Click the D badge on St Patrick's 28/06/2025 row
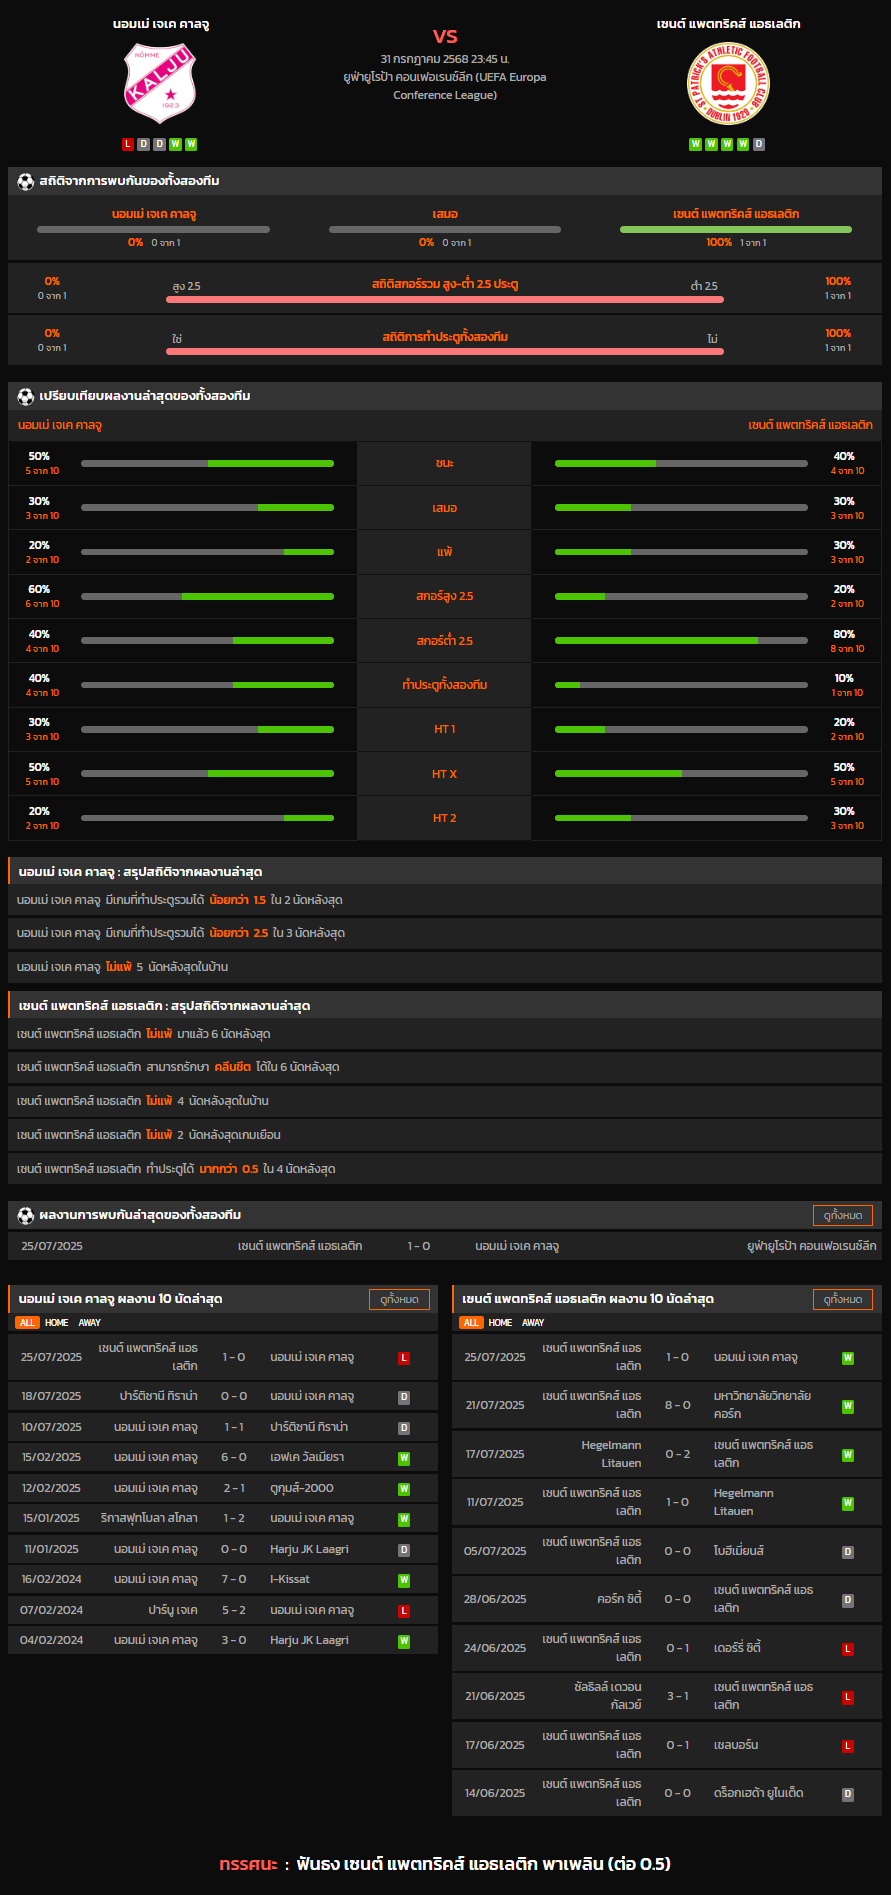Viewport: 891px width, 1895px height. tap(848, 1600)
